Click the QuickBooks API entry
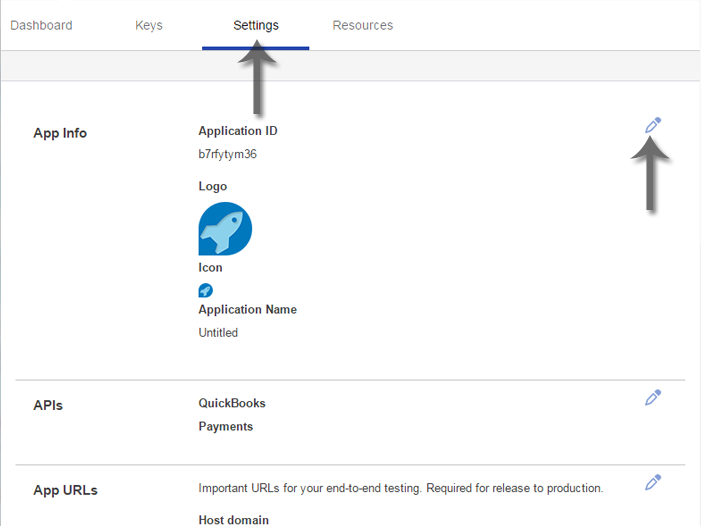 pos(232,403)
